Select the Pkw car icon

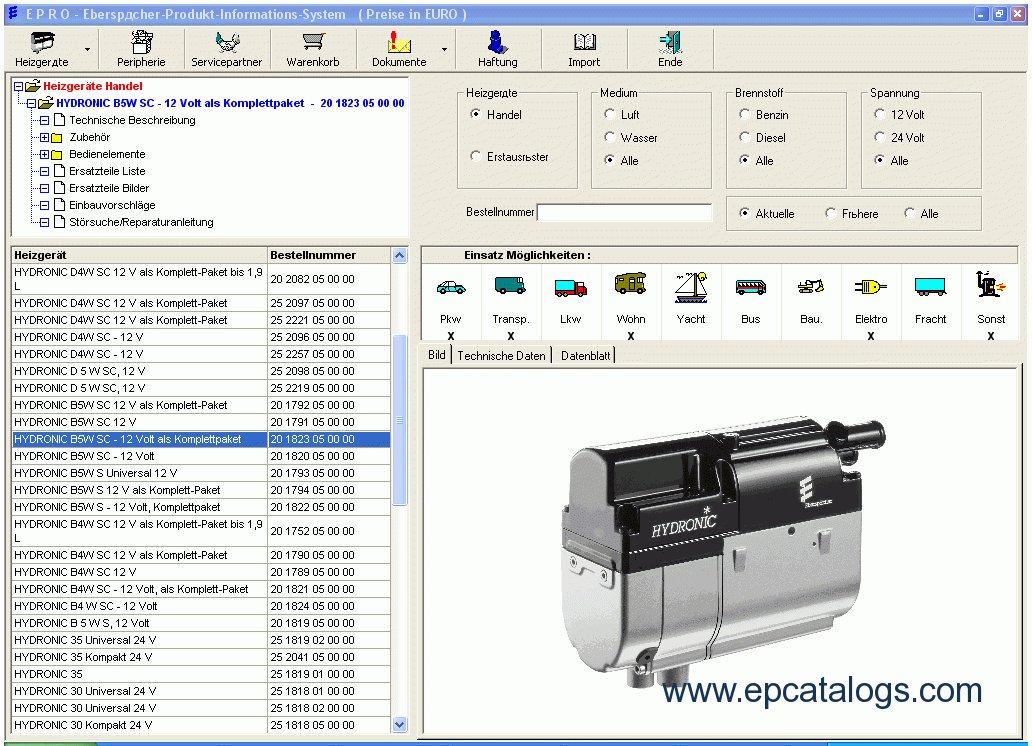451,288
